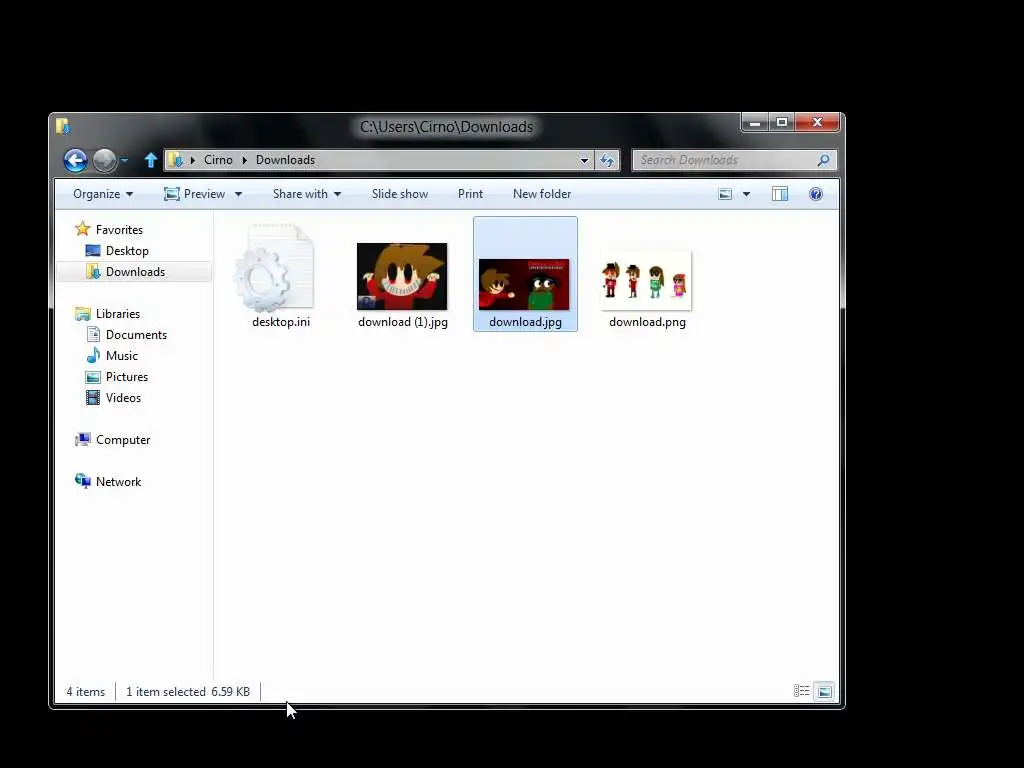This screenshot has height=768, width=1024.
Task: Open the Music library
Action: [121, 356]
